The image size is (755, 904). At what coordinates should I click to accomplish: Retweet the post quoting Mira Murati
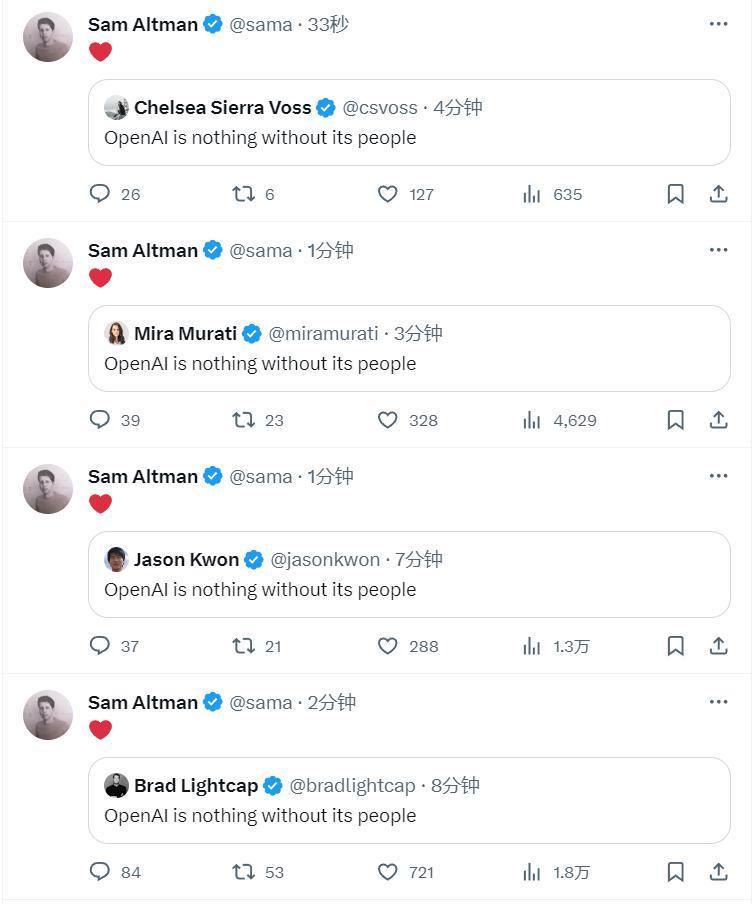(244, 420)
